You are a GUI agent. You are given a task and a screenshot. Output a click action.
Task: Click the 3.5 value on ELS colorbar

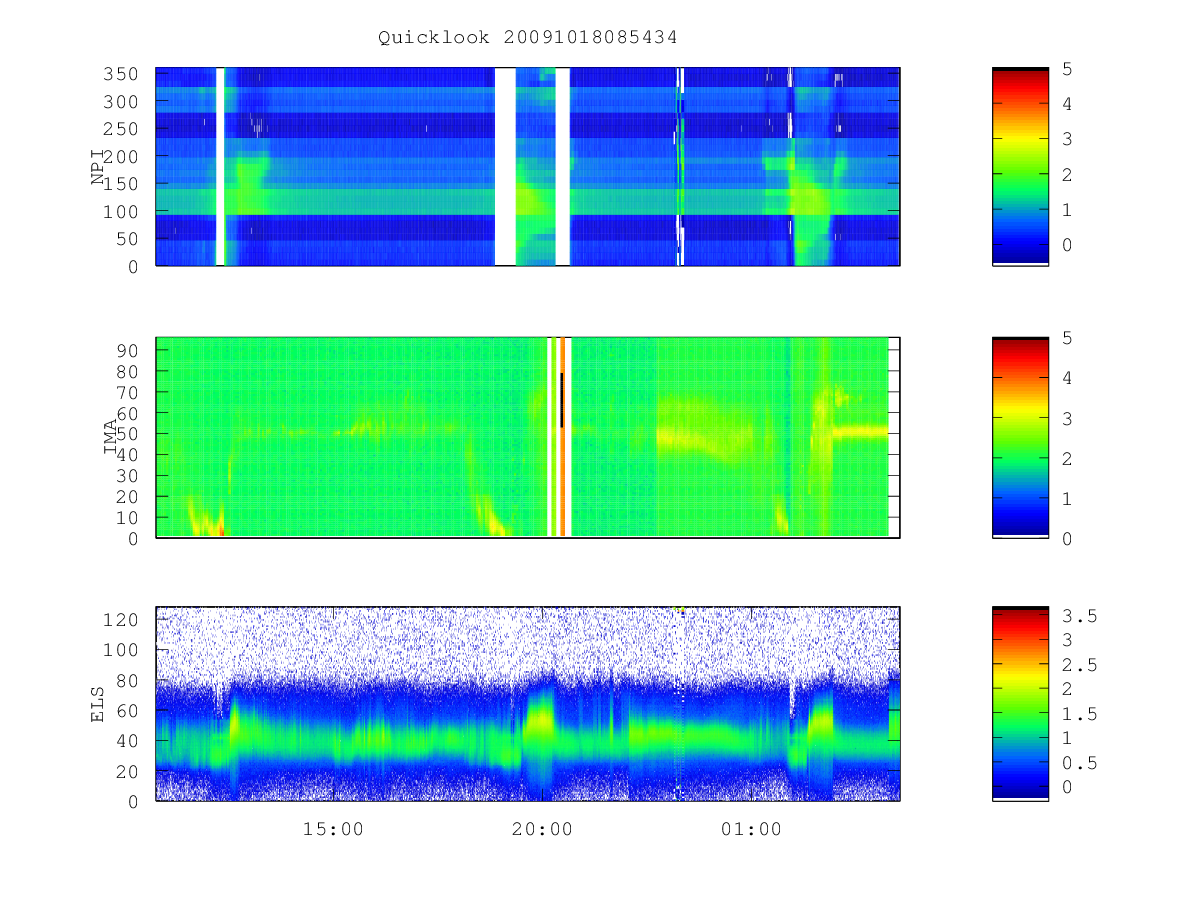[1080, 616]
